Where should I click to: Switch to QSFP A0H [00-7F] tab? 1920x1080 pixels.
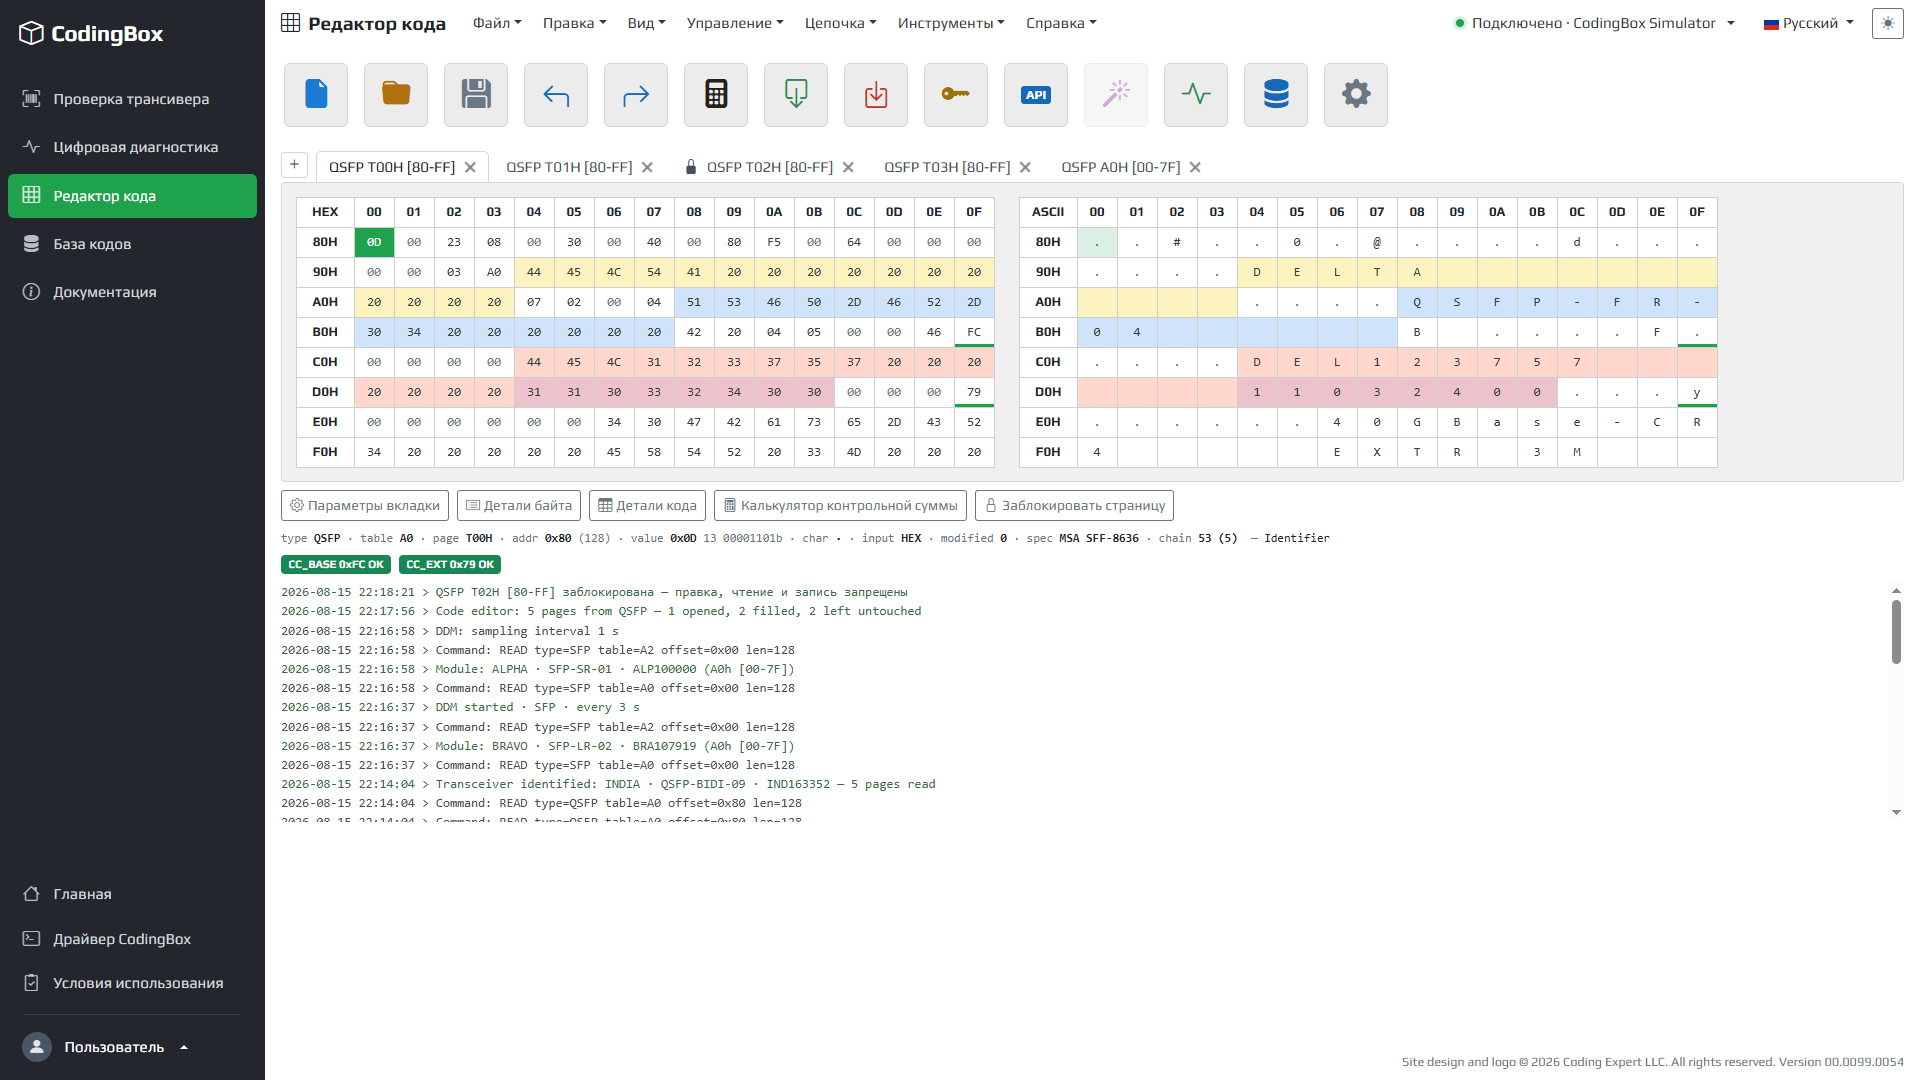[1120, 167]
